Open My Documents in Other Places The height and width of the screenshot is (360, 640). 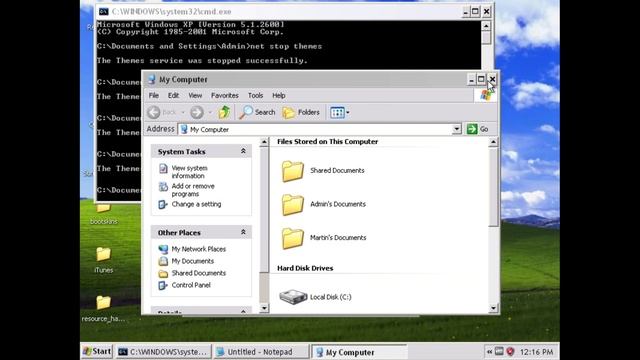tap(193, 261)
